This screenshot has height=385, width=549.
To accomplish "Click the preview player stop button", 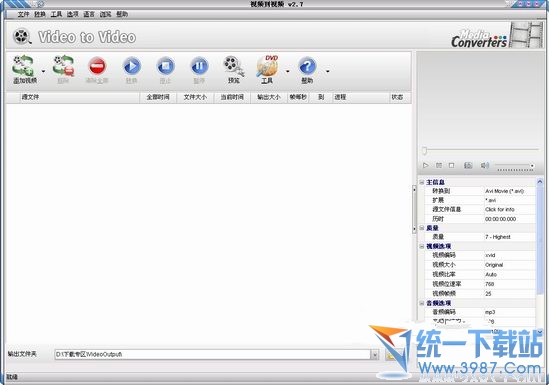I will click(x=452, y=166).
